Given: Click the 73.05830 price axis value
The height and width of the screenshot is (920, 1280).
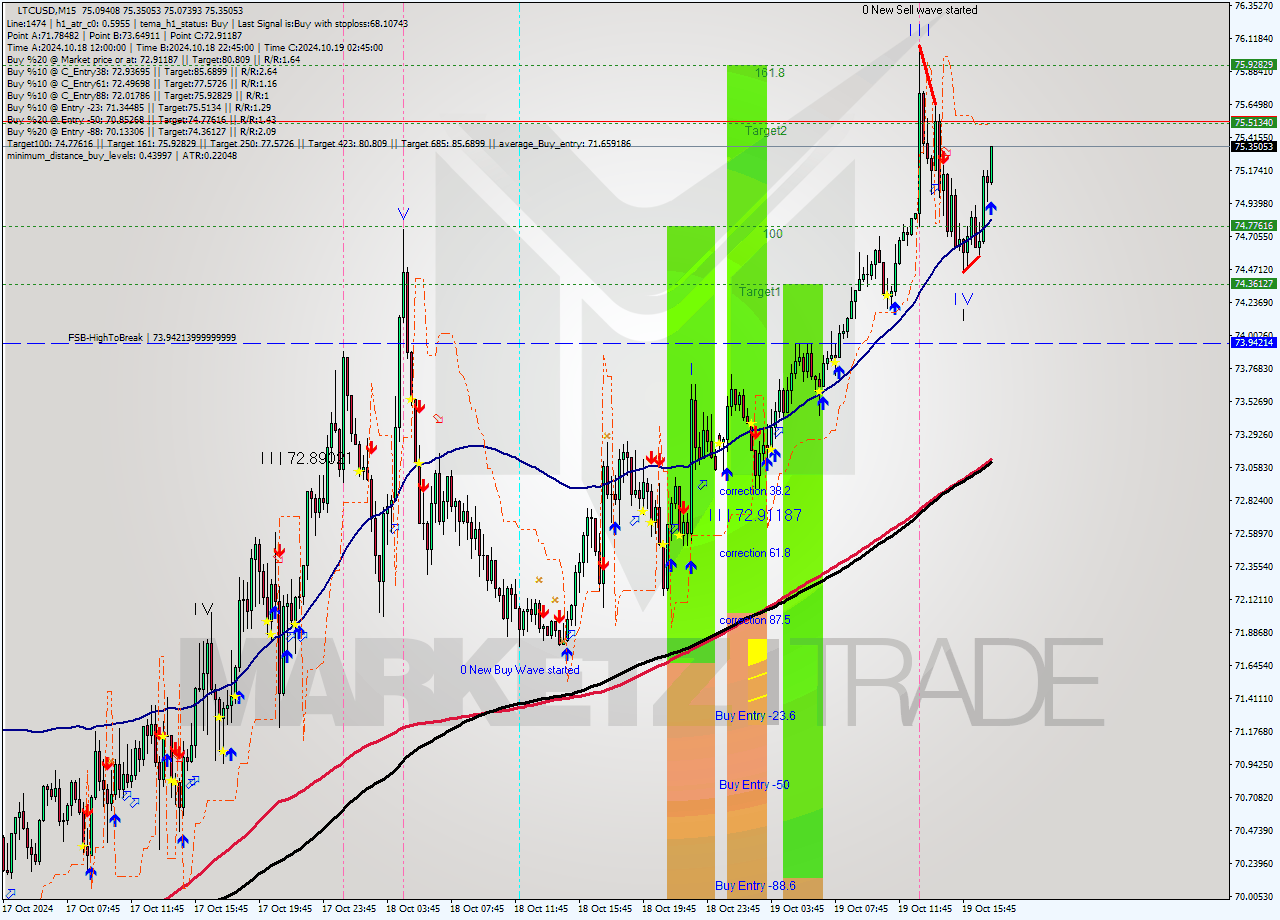Looking at the screenshot, I should point(1254,467).
